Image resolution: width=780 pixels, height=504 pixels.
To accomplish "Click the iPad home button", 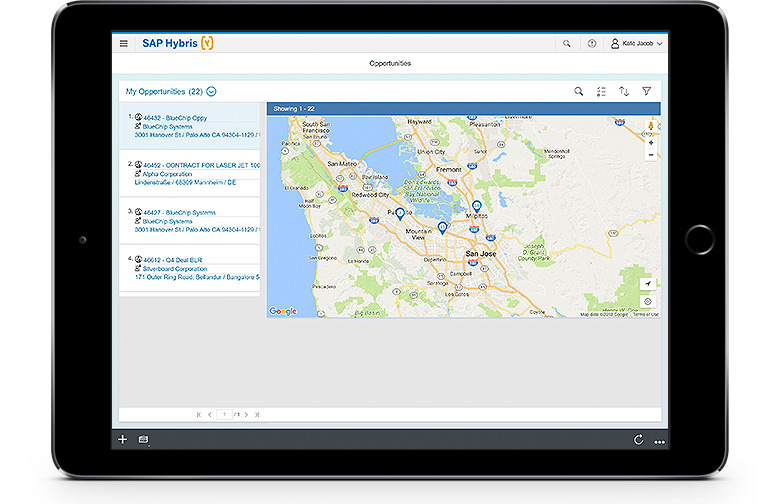I will tap(700, 240).
